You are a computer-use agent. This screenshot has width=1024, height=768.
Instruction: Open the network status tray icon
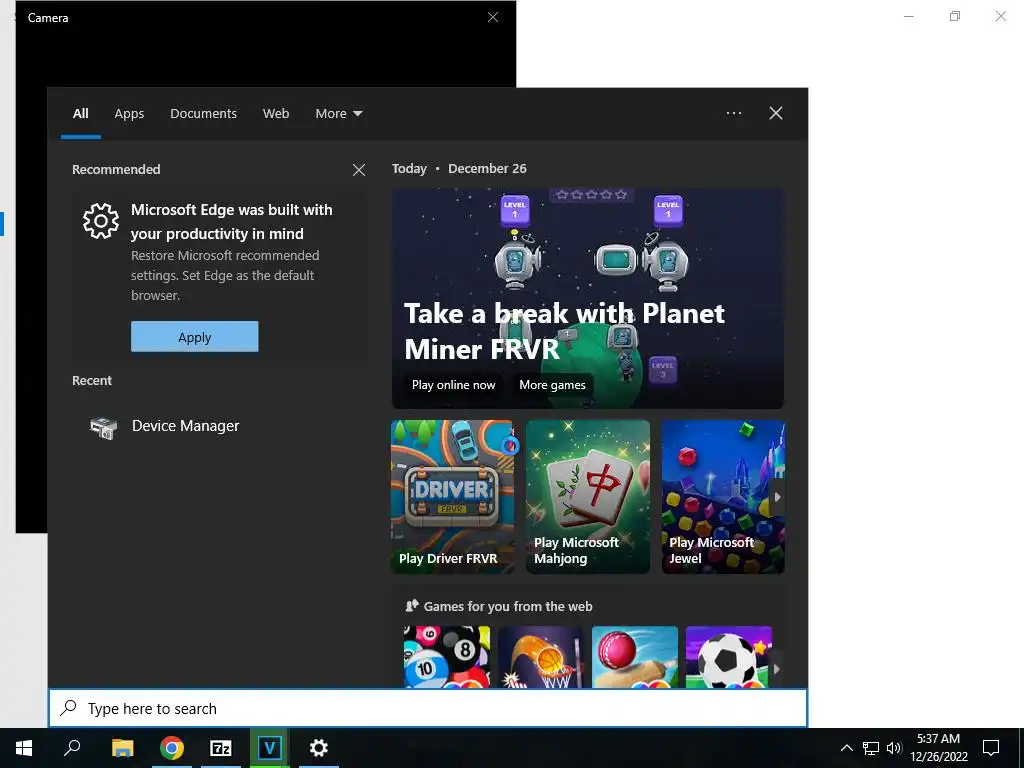[871, 748]
